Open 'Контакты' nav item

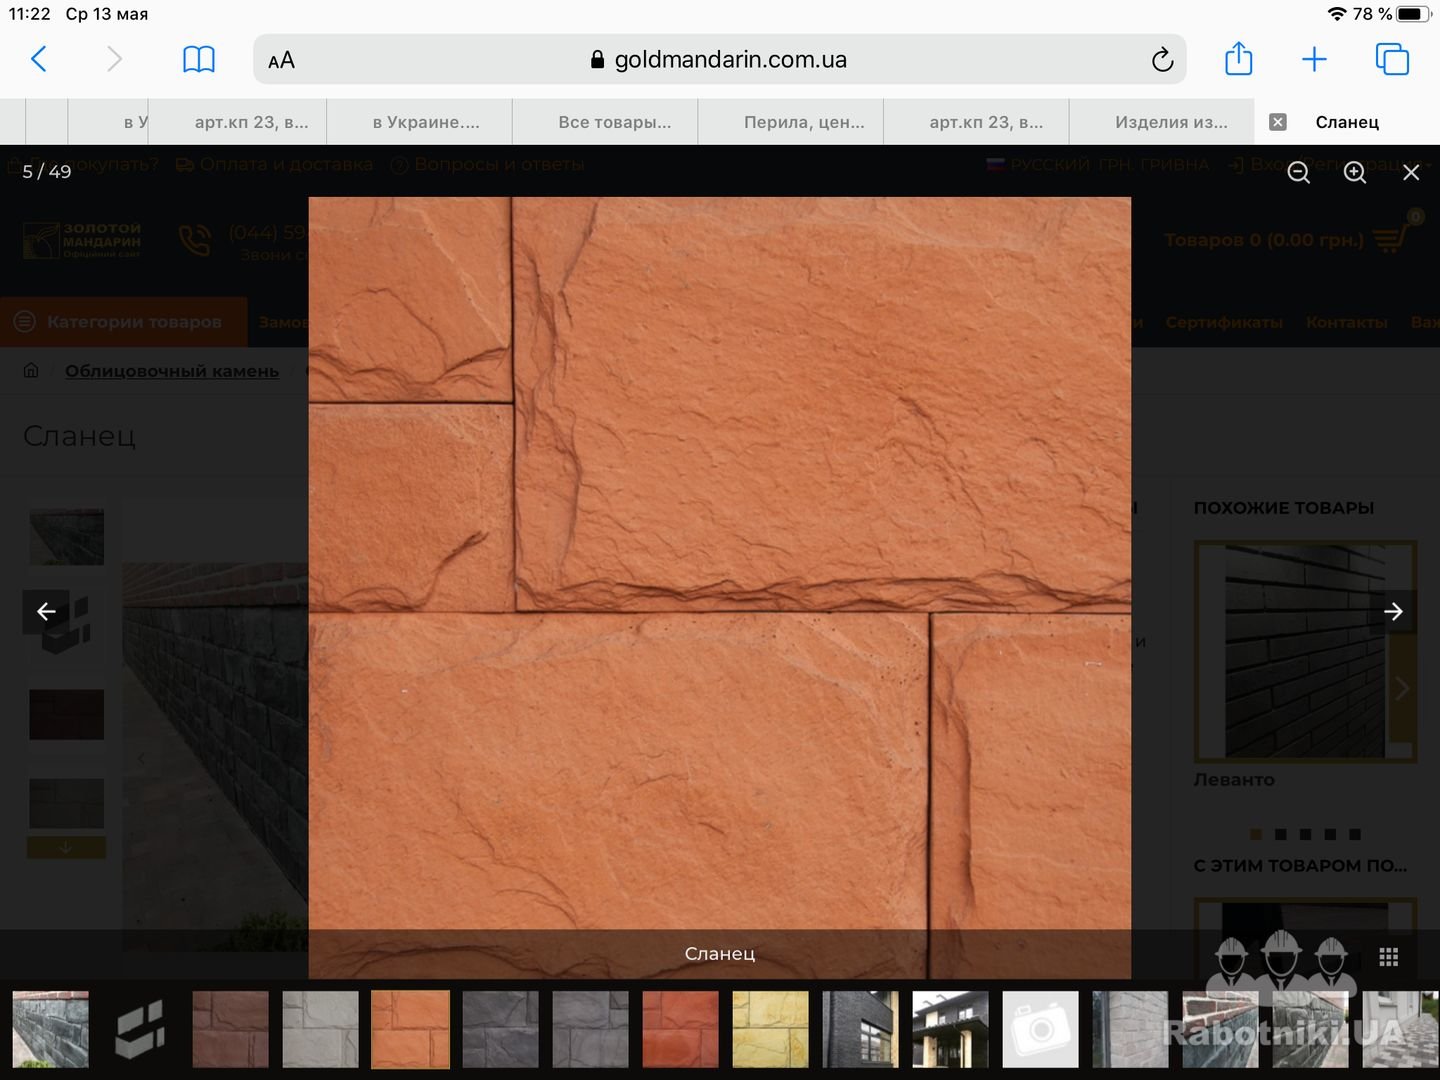(1346, 322)
